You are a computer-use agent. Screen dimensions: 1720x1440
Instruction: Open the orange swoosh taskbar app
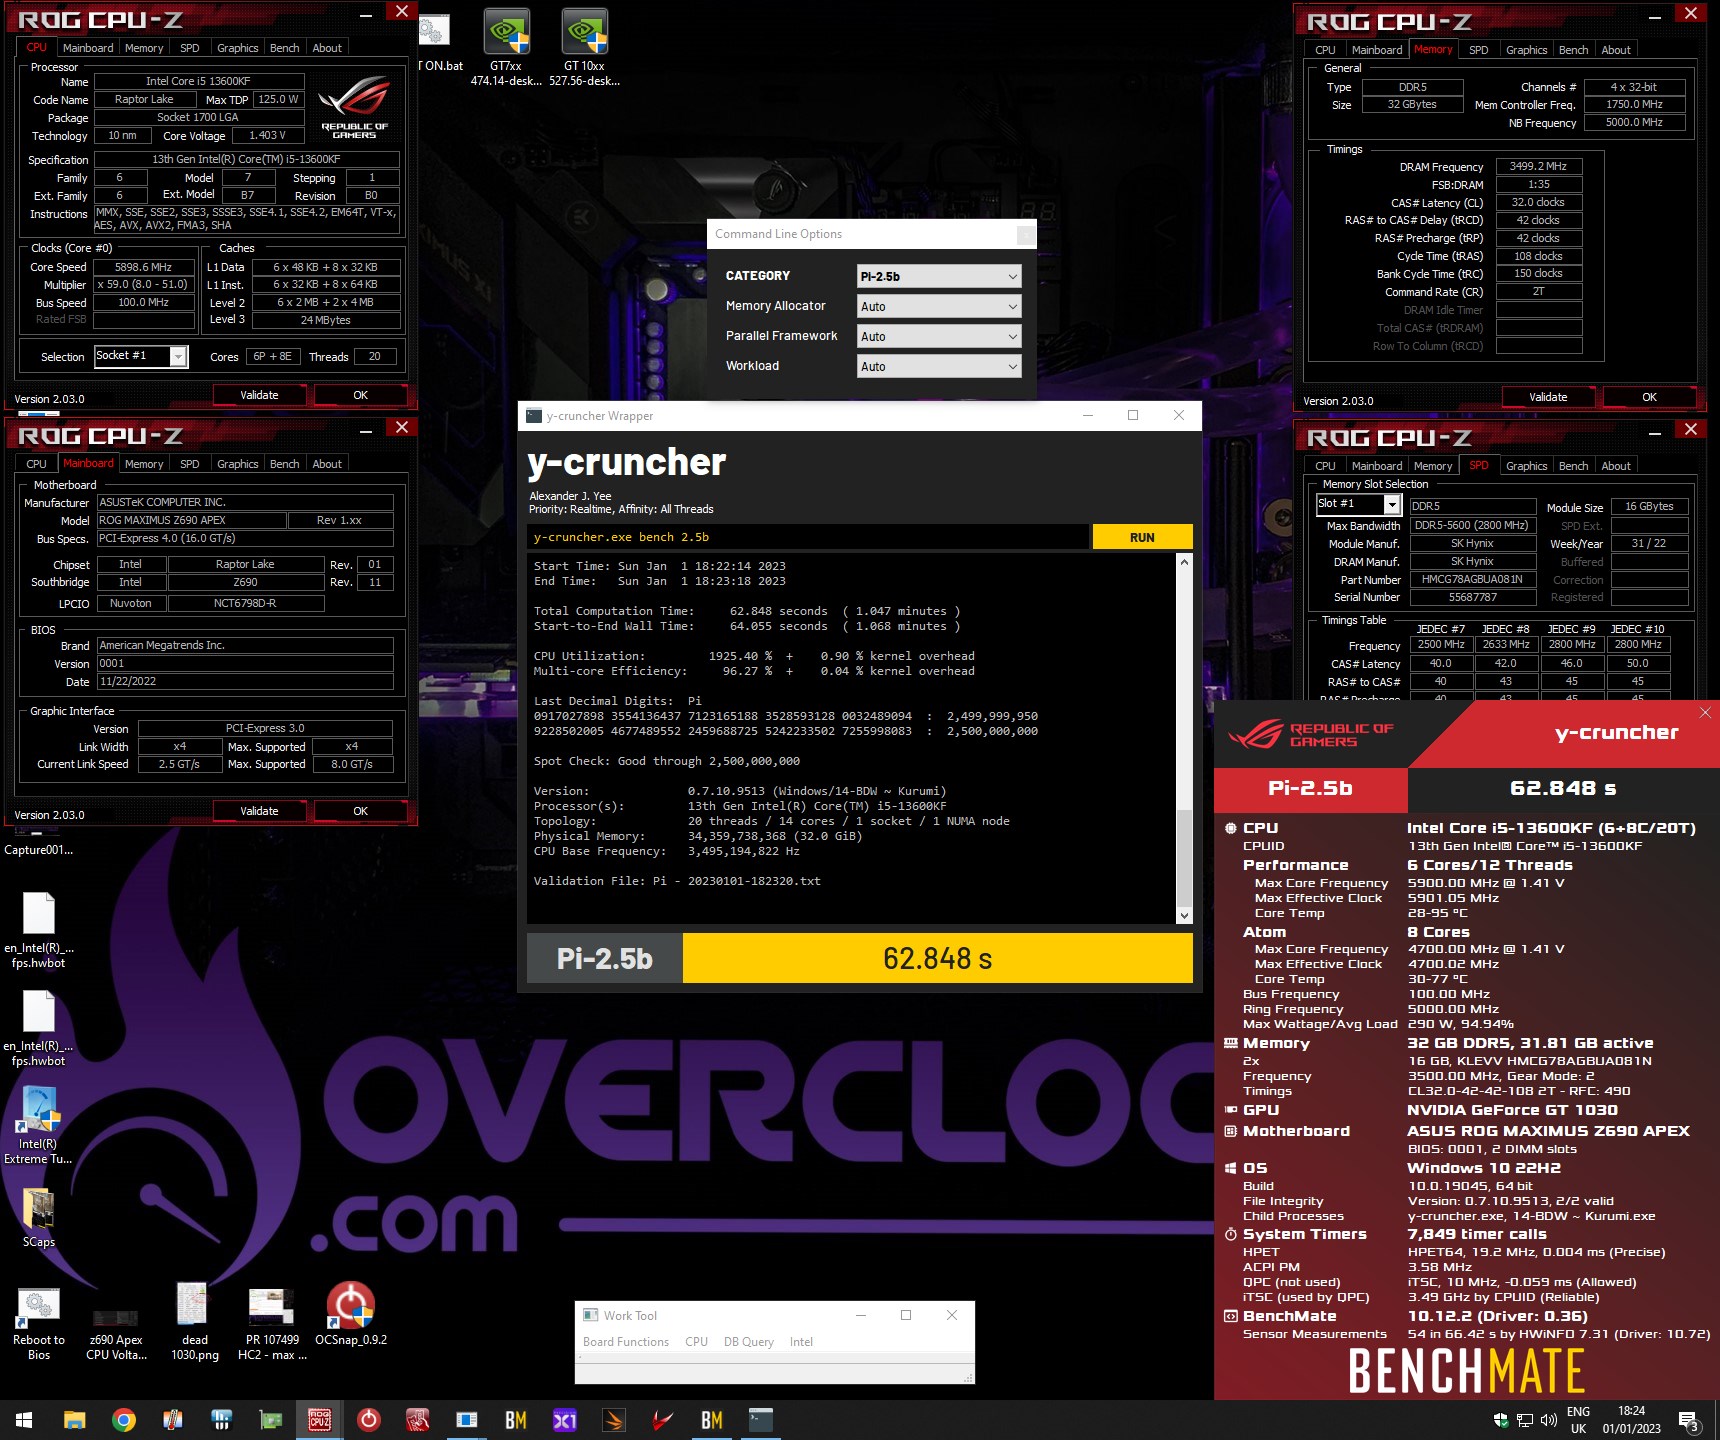[614, 1420]
